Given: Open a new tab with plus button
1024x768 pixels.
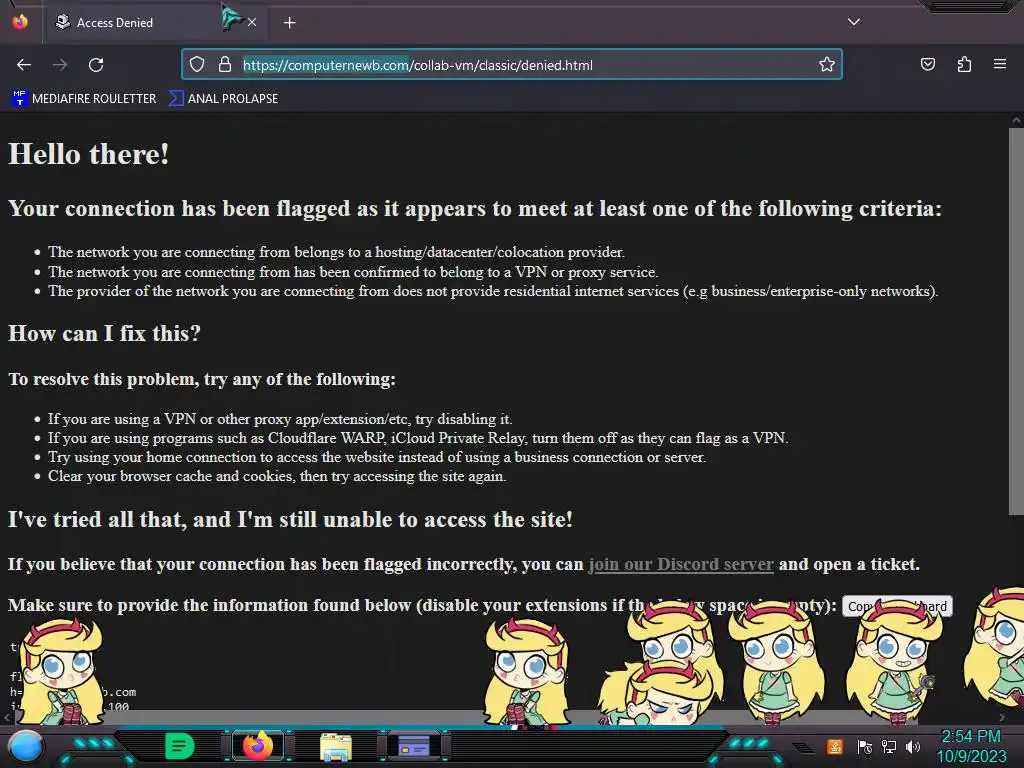Looking at the screenshot, I should (289, 23).
